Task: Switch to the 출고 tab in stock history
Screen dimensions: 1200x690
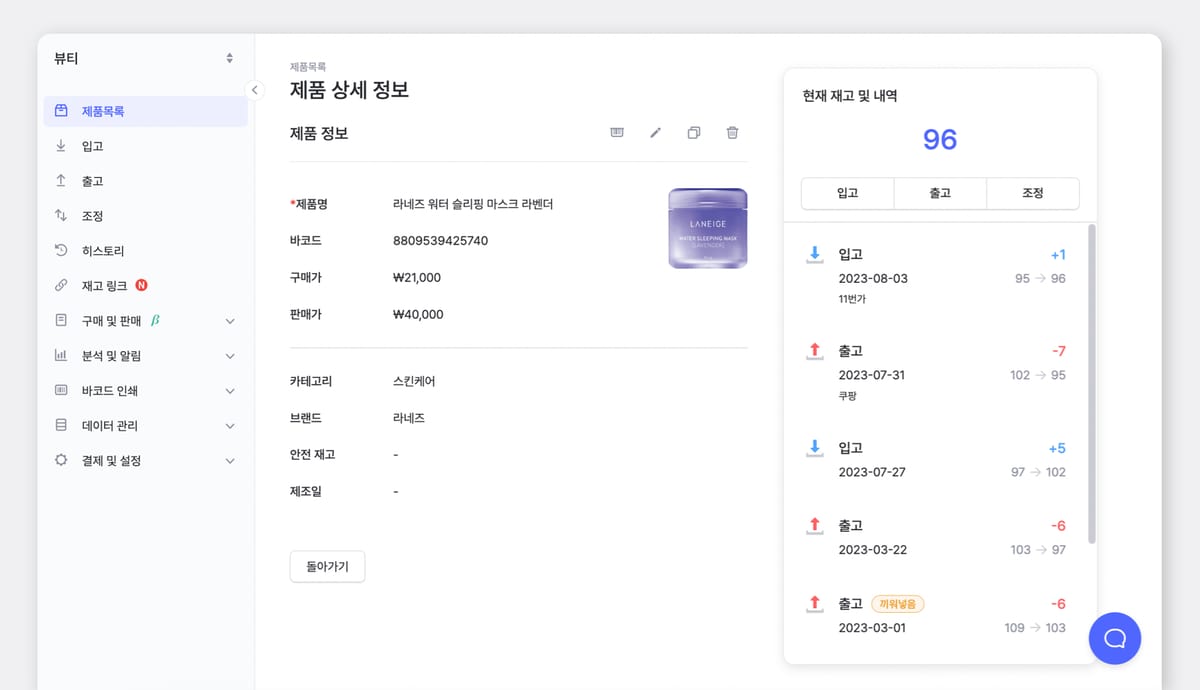Action: pyautogui.click(x=939, y=193)
